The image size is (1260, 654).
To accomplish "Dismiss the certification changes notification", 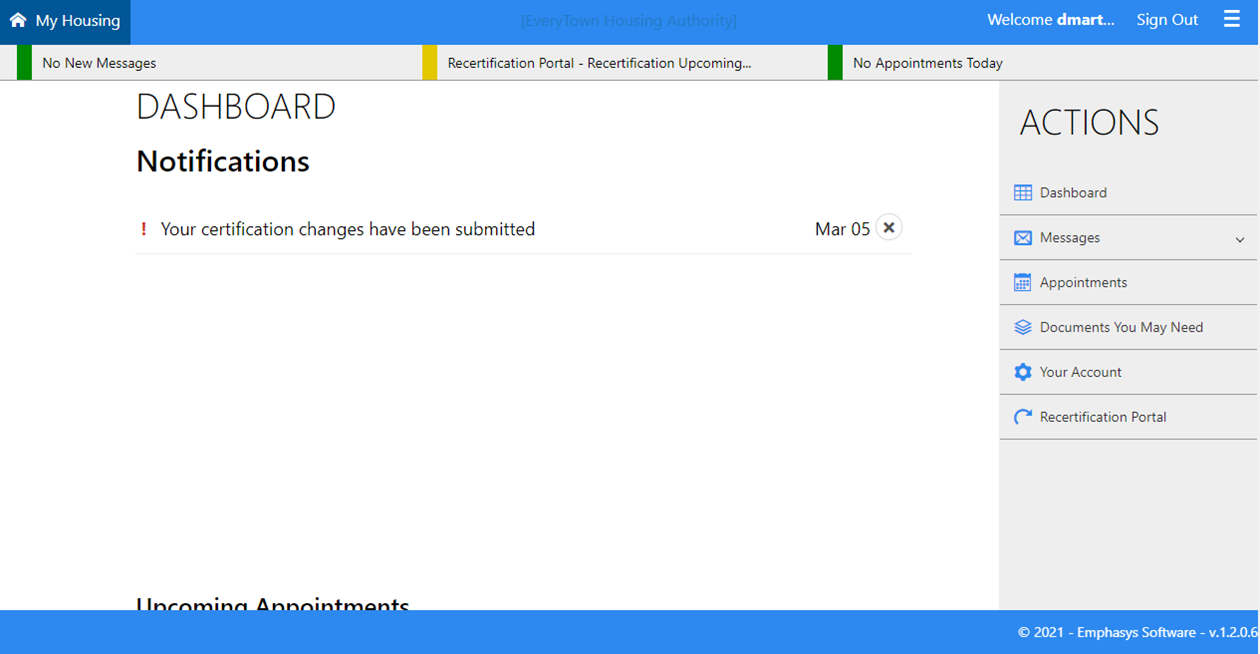I will 888,228.
